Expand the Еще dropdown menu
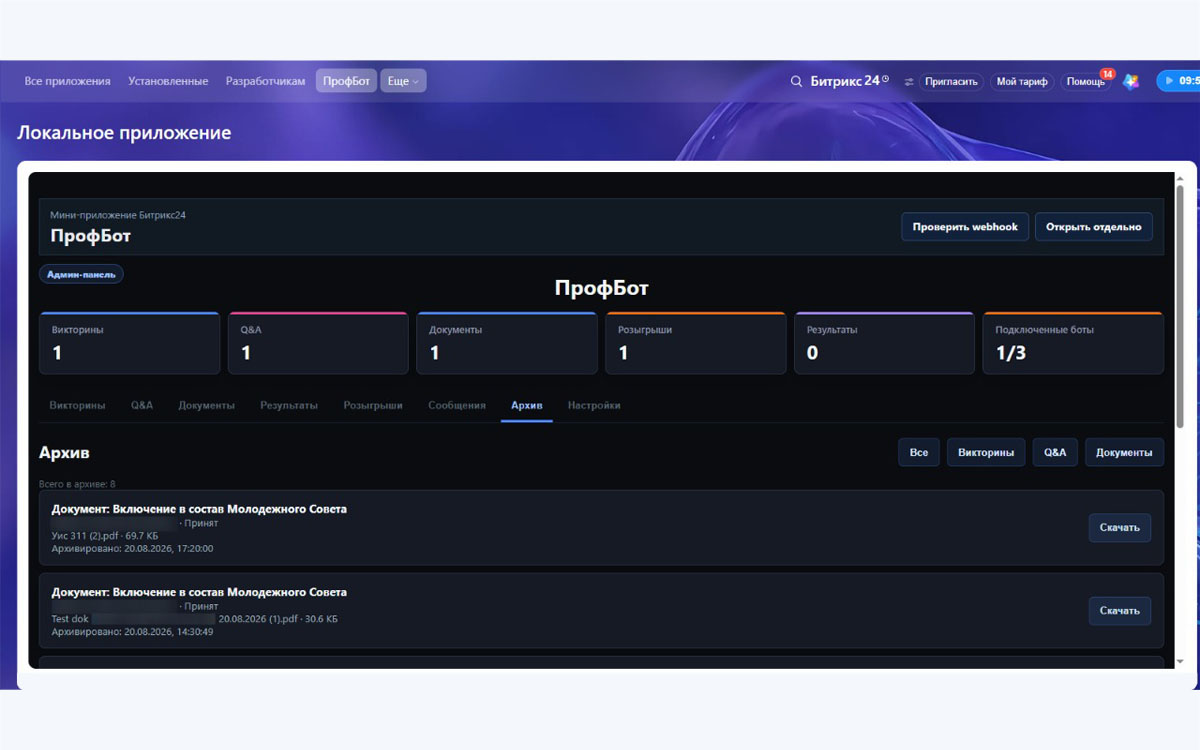This screenshot has width=1200, height=750. 403,81
